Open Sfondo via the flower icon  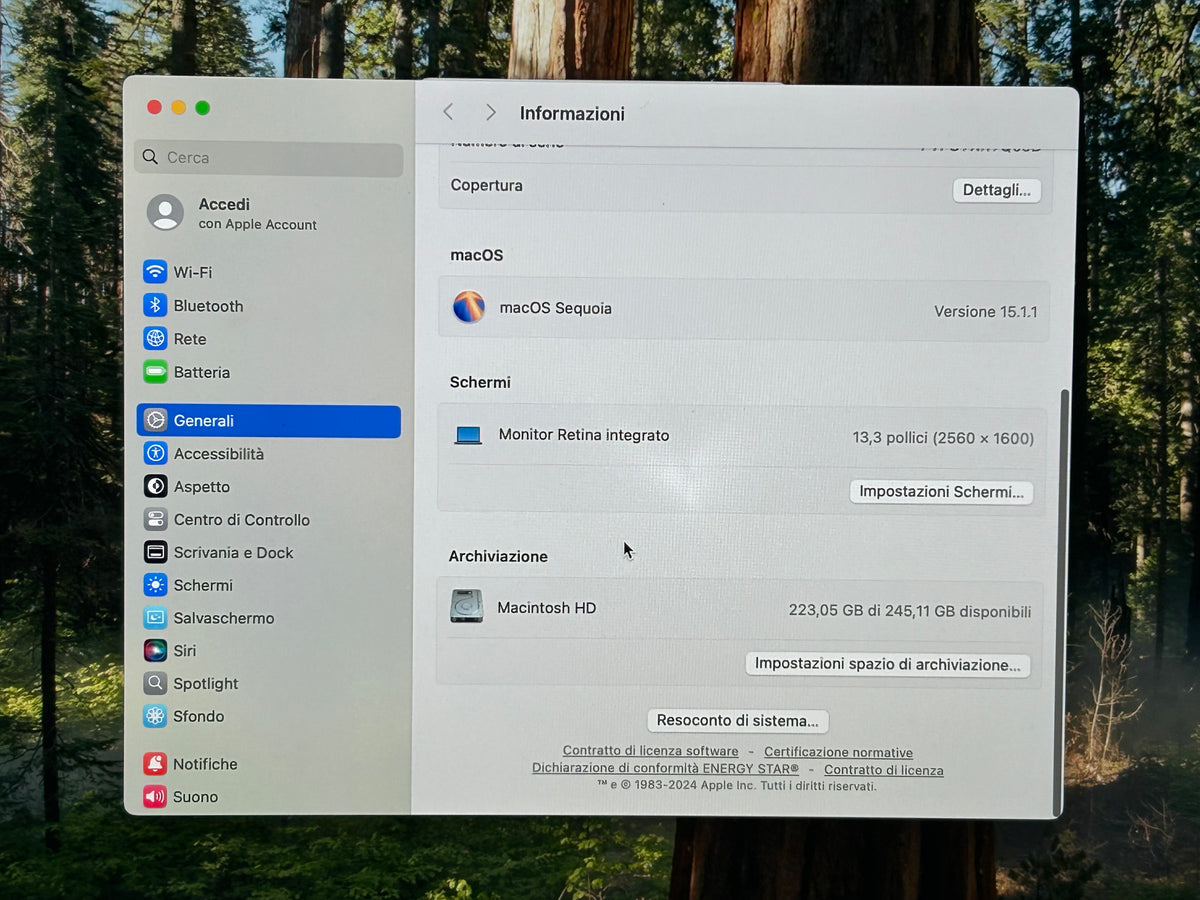pos(155,716)
